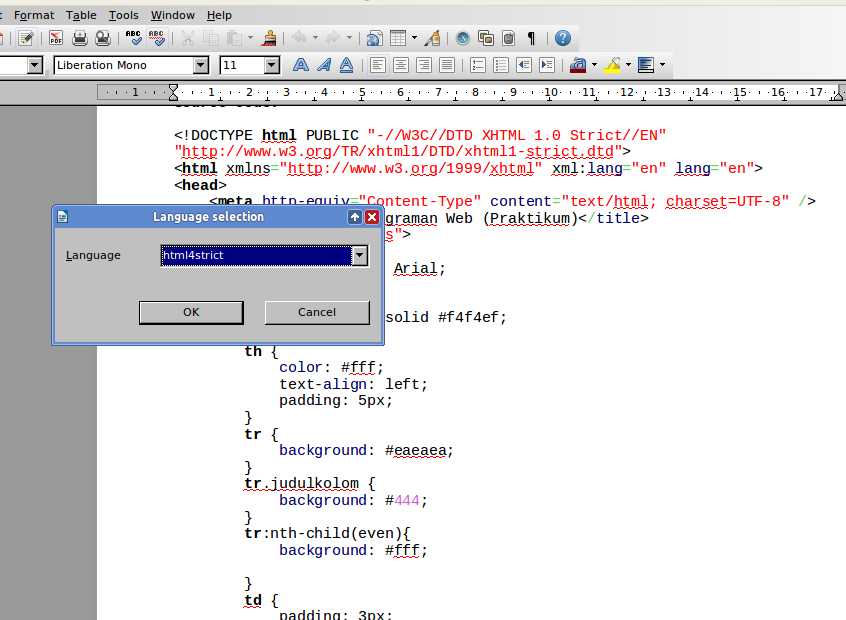Expand the Language combo box arrow

(x=360, y=255)
